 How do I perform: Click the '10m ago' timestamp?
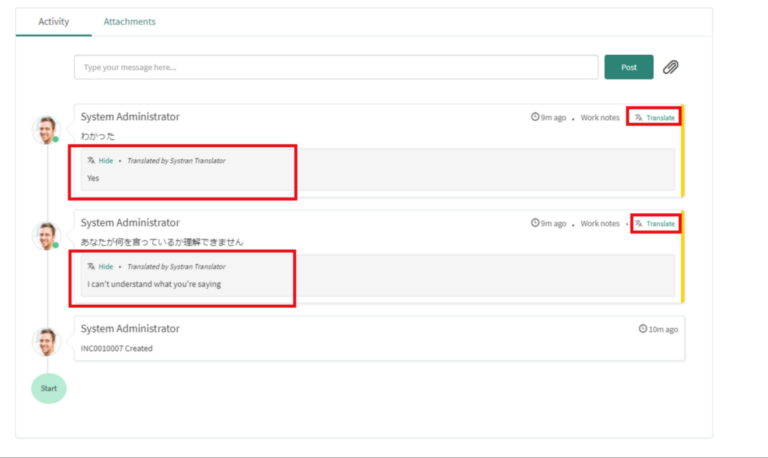[663, 329]
